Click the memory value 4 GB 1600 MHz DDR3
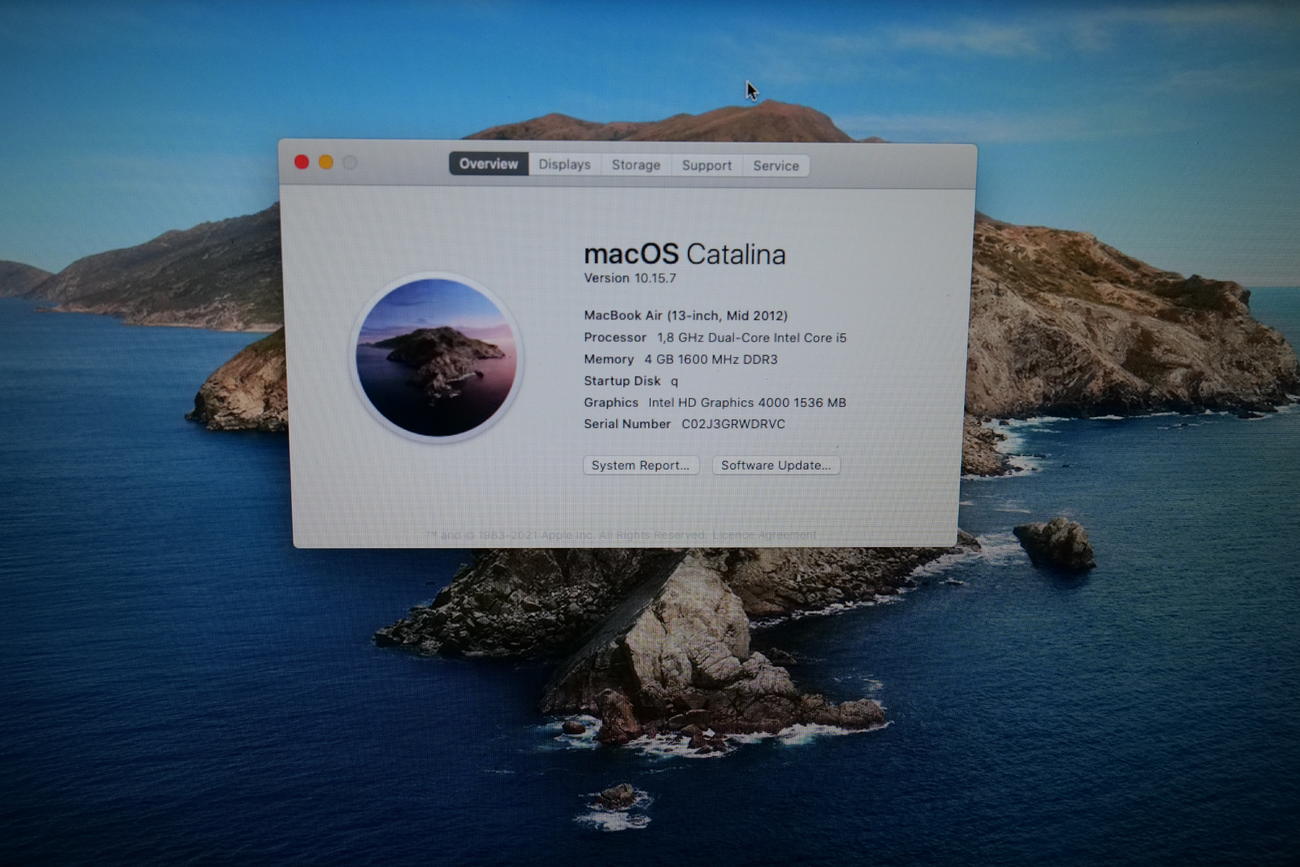This screenshot has width=1300, height=867. tap(711, 359)
